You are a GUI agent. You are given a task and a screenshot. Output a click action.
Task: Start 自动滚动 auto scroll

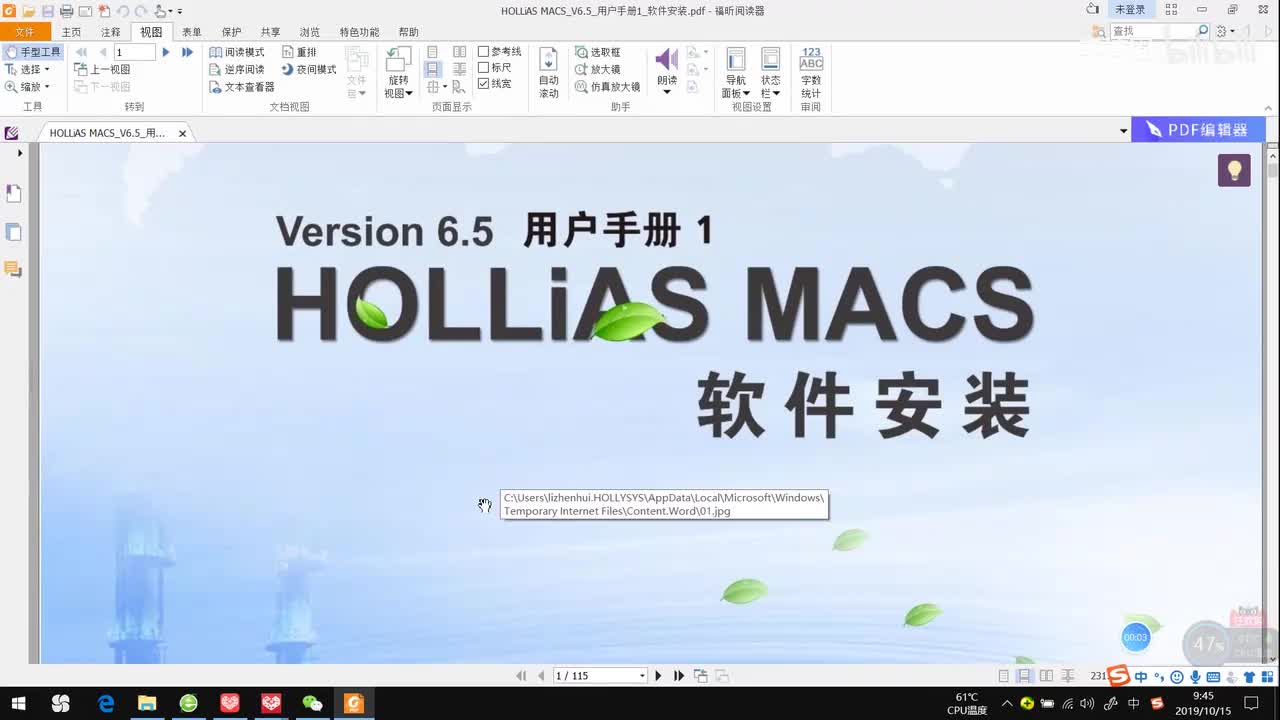(x=549, y=73)
